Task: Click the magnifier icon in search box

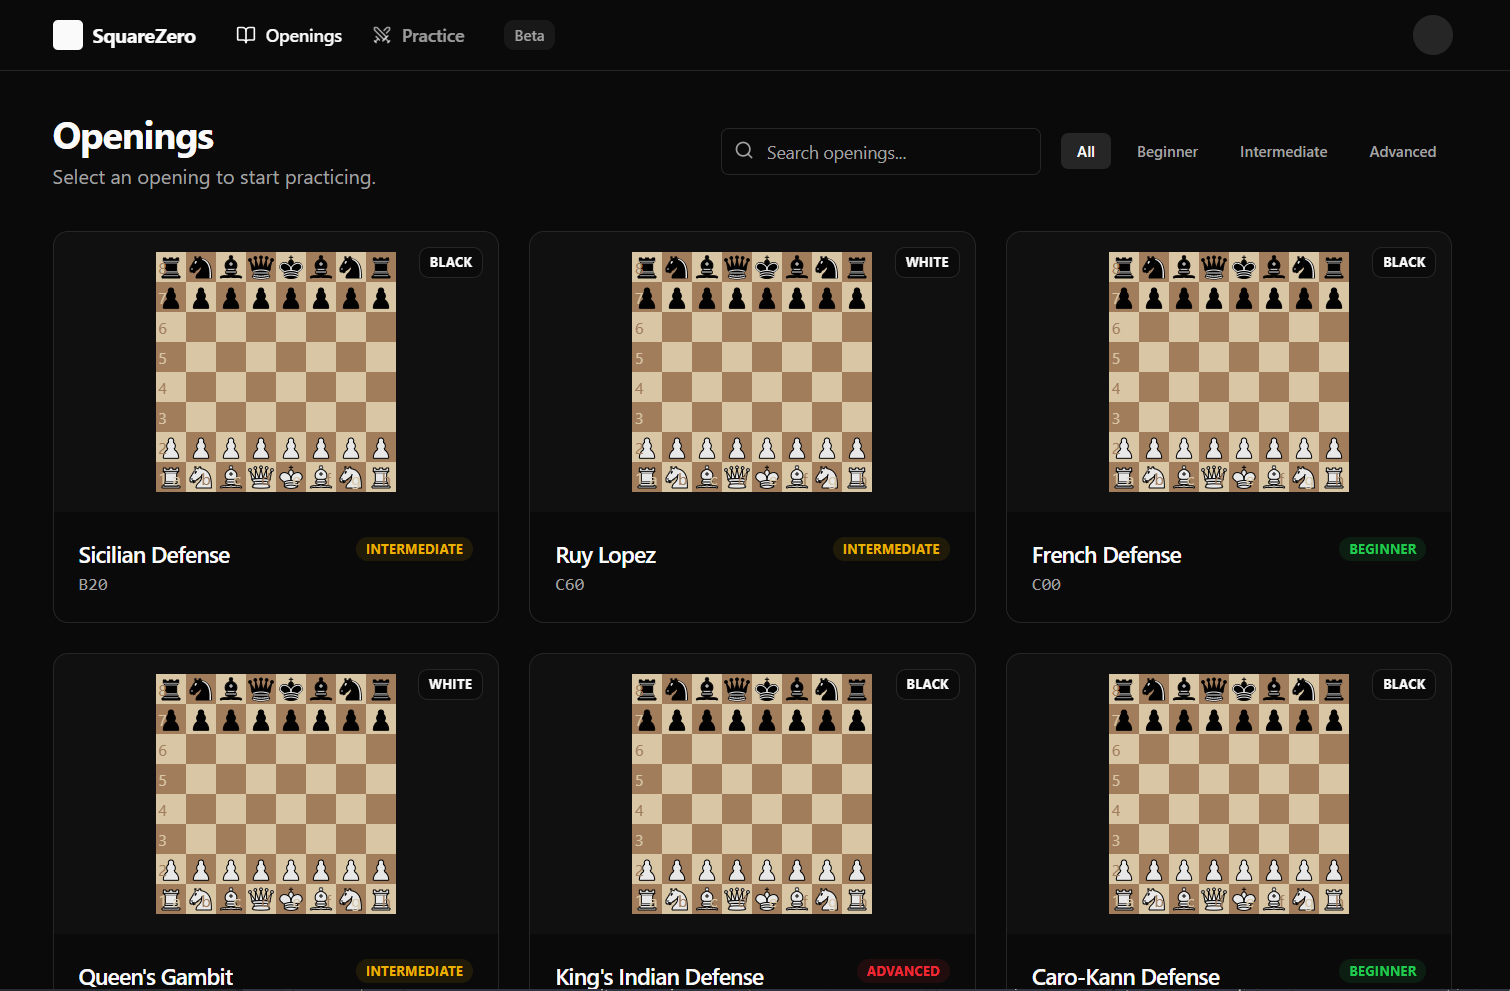Action: tap(744, 151)
